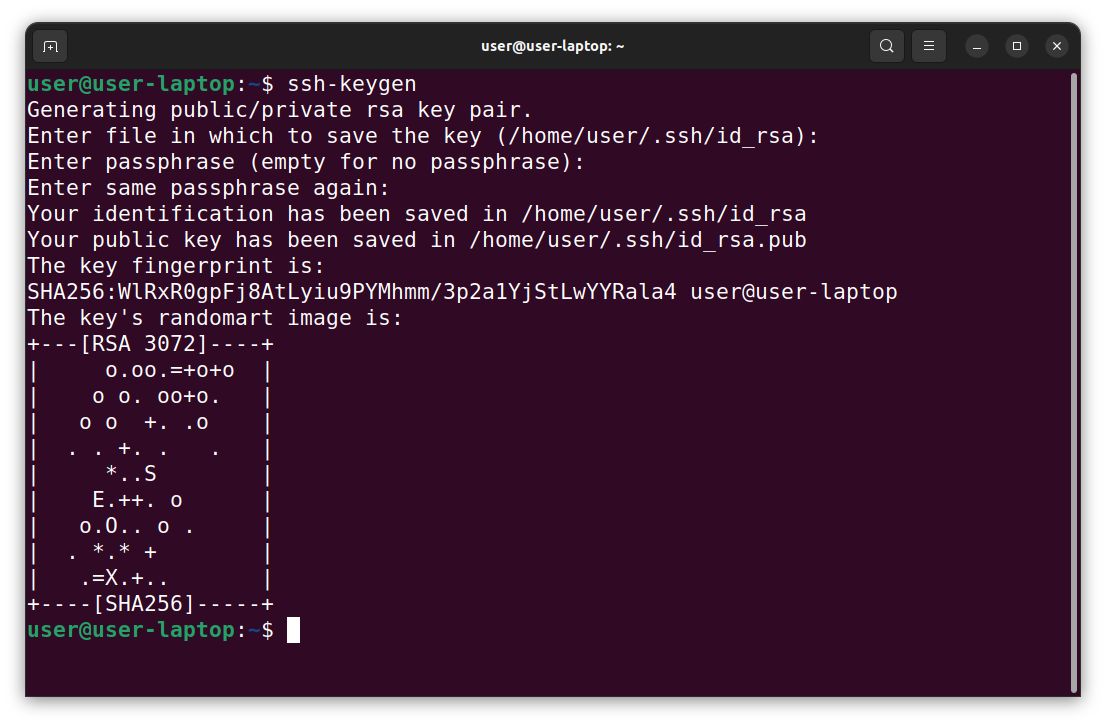Open the hamburger main menu
Screen dimensions: 1106x725
(x=929, y=46)
